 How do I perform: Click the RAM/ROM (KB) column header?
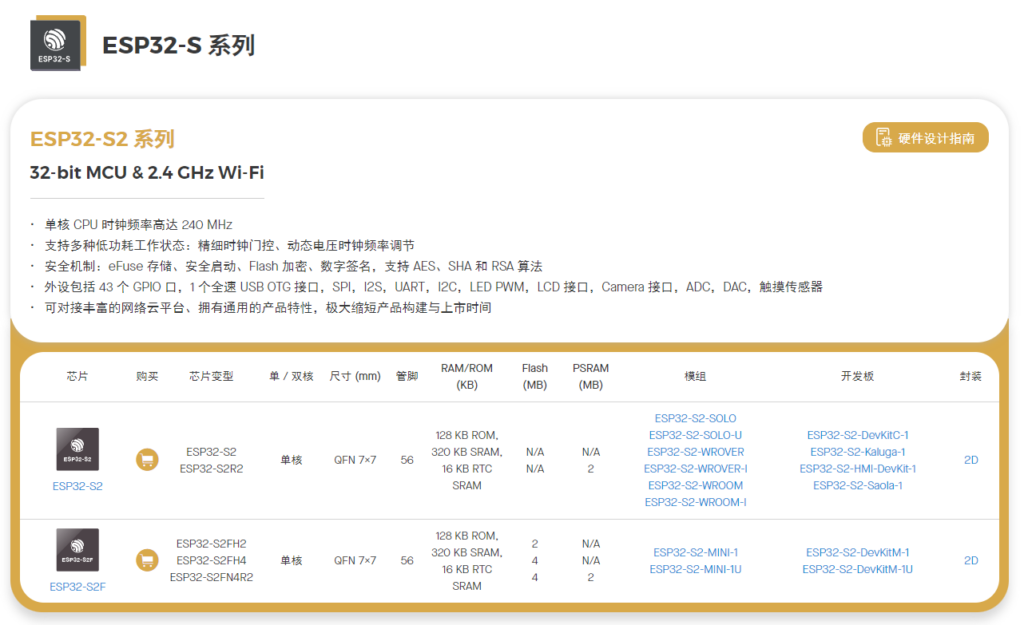466,377
